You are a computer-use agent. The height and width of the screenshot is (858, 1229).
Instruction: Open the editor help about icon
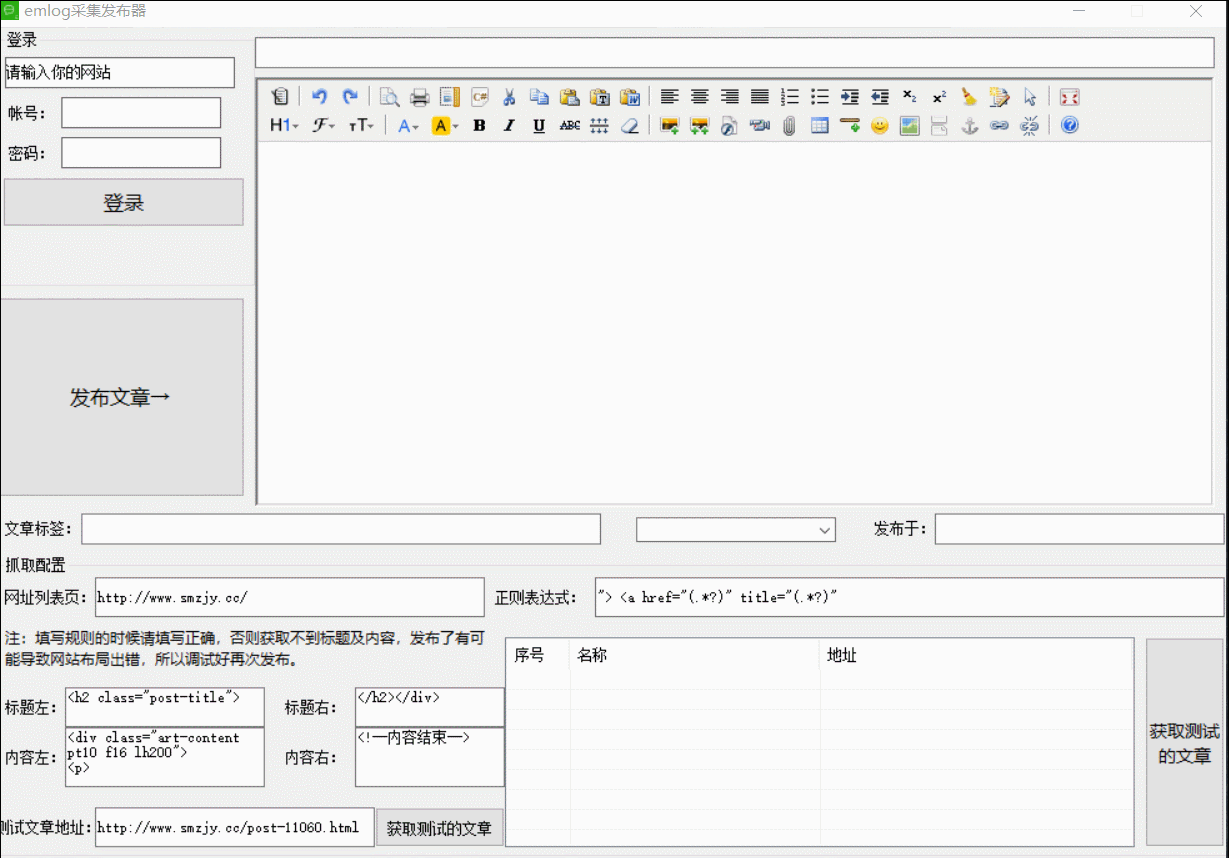[1070, 126]
